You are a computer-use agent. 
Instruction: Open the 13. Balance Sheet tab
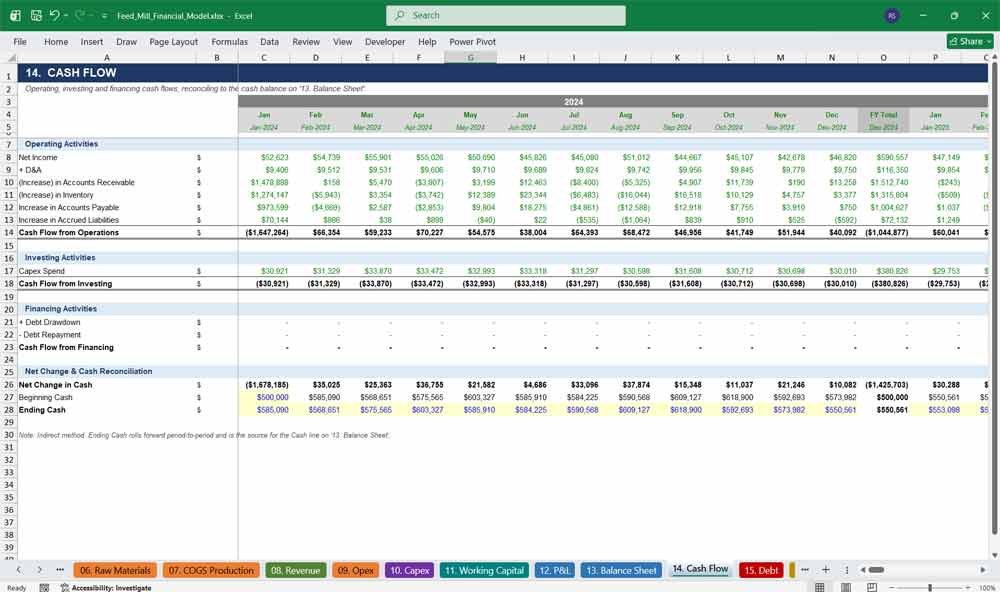click(621, 570)
